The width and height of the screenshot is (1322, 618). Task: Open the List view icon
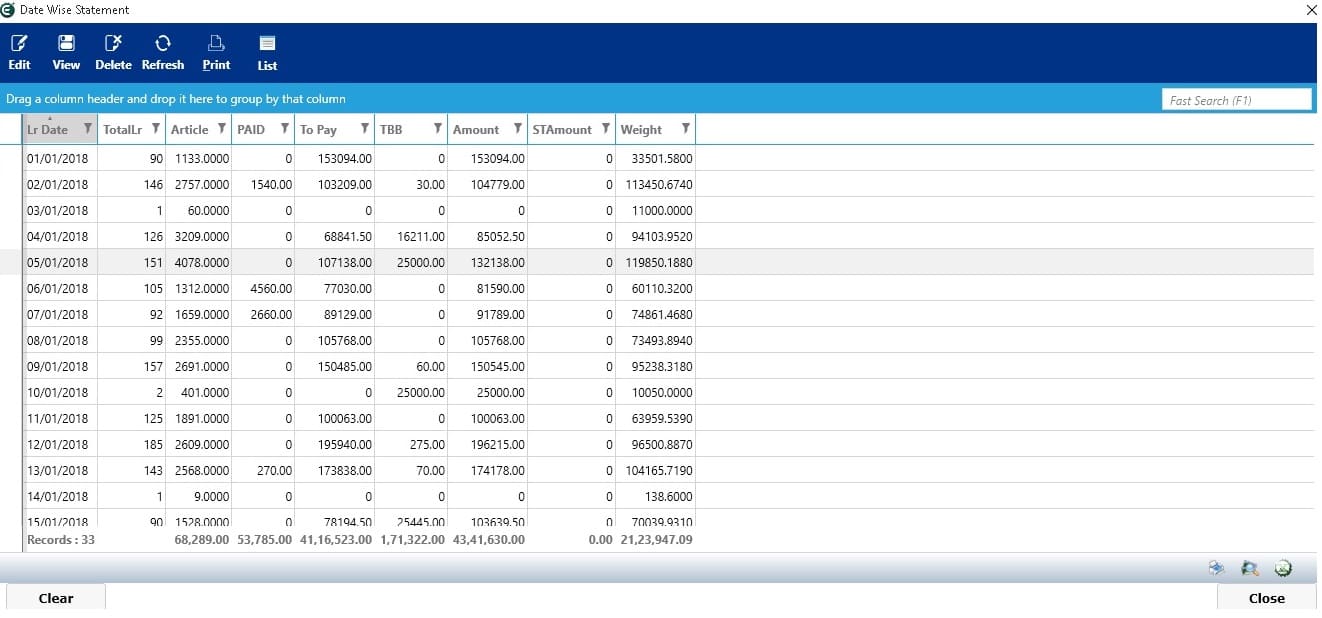tap(267, 53)
